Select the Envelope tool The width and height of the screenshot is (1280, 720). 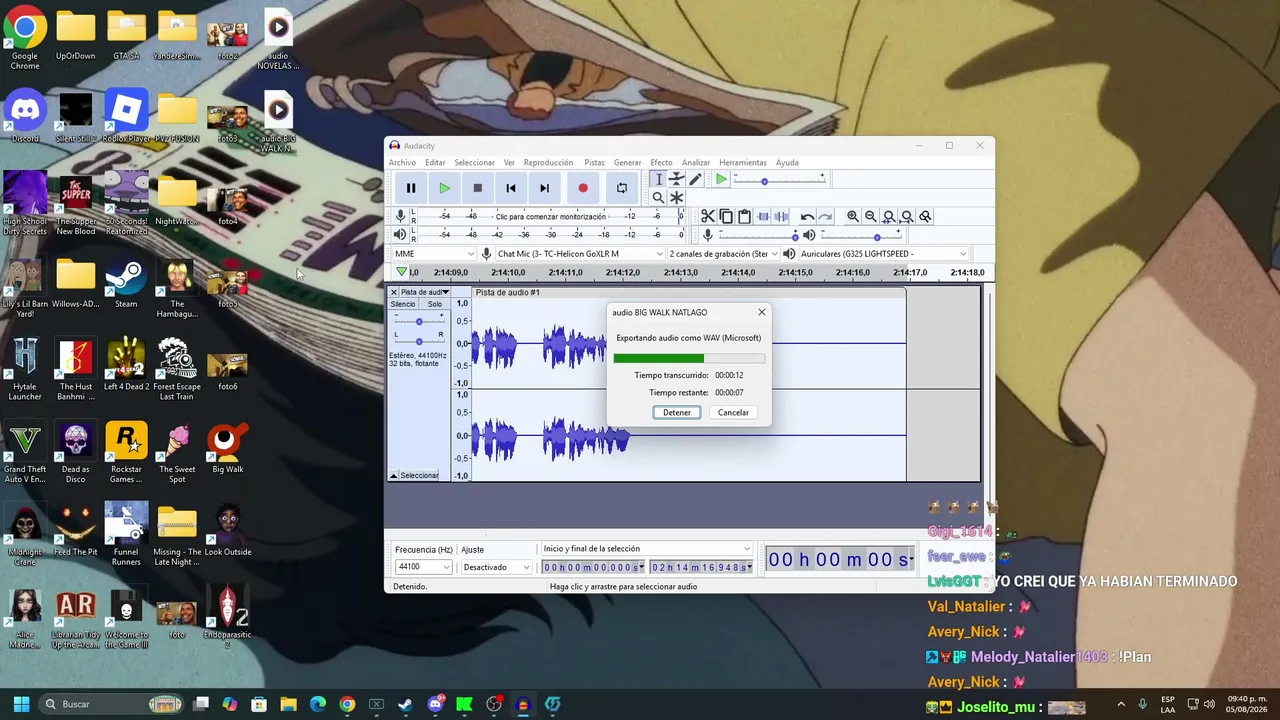pos(677,179)
